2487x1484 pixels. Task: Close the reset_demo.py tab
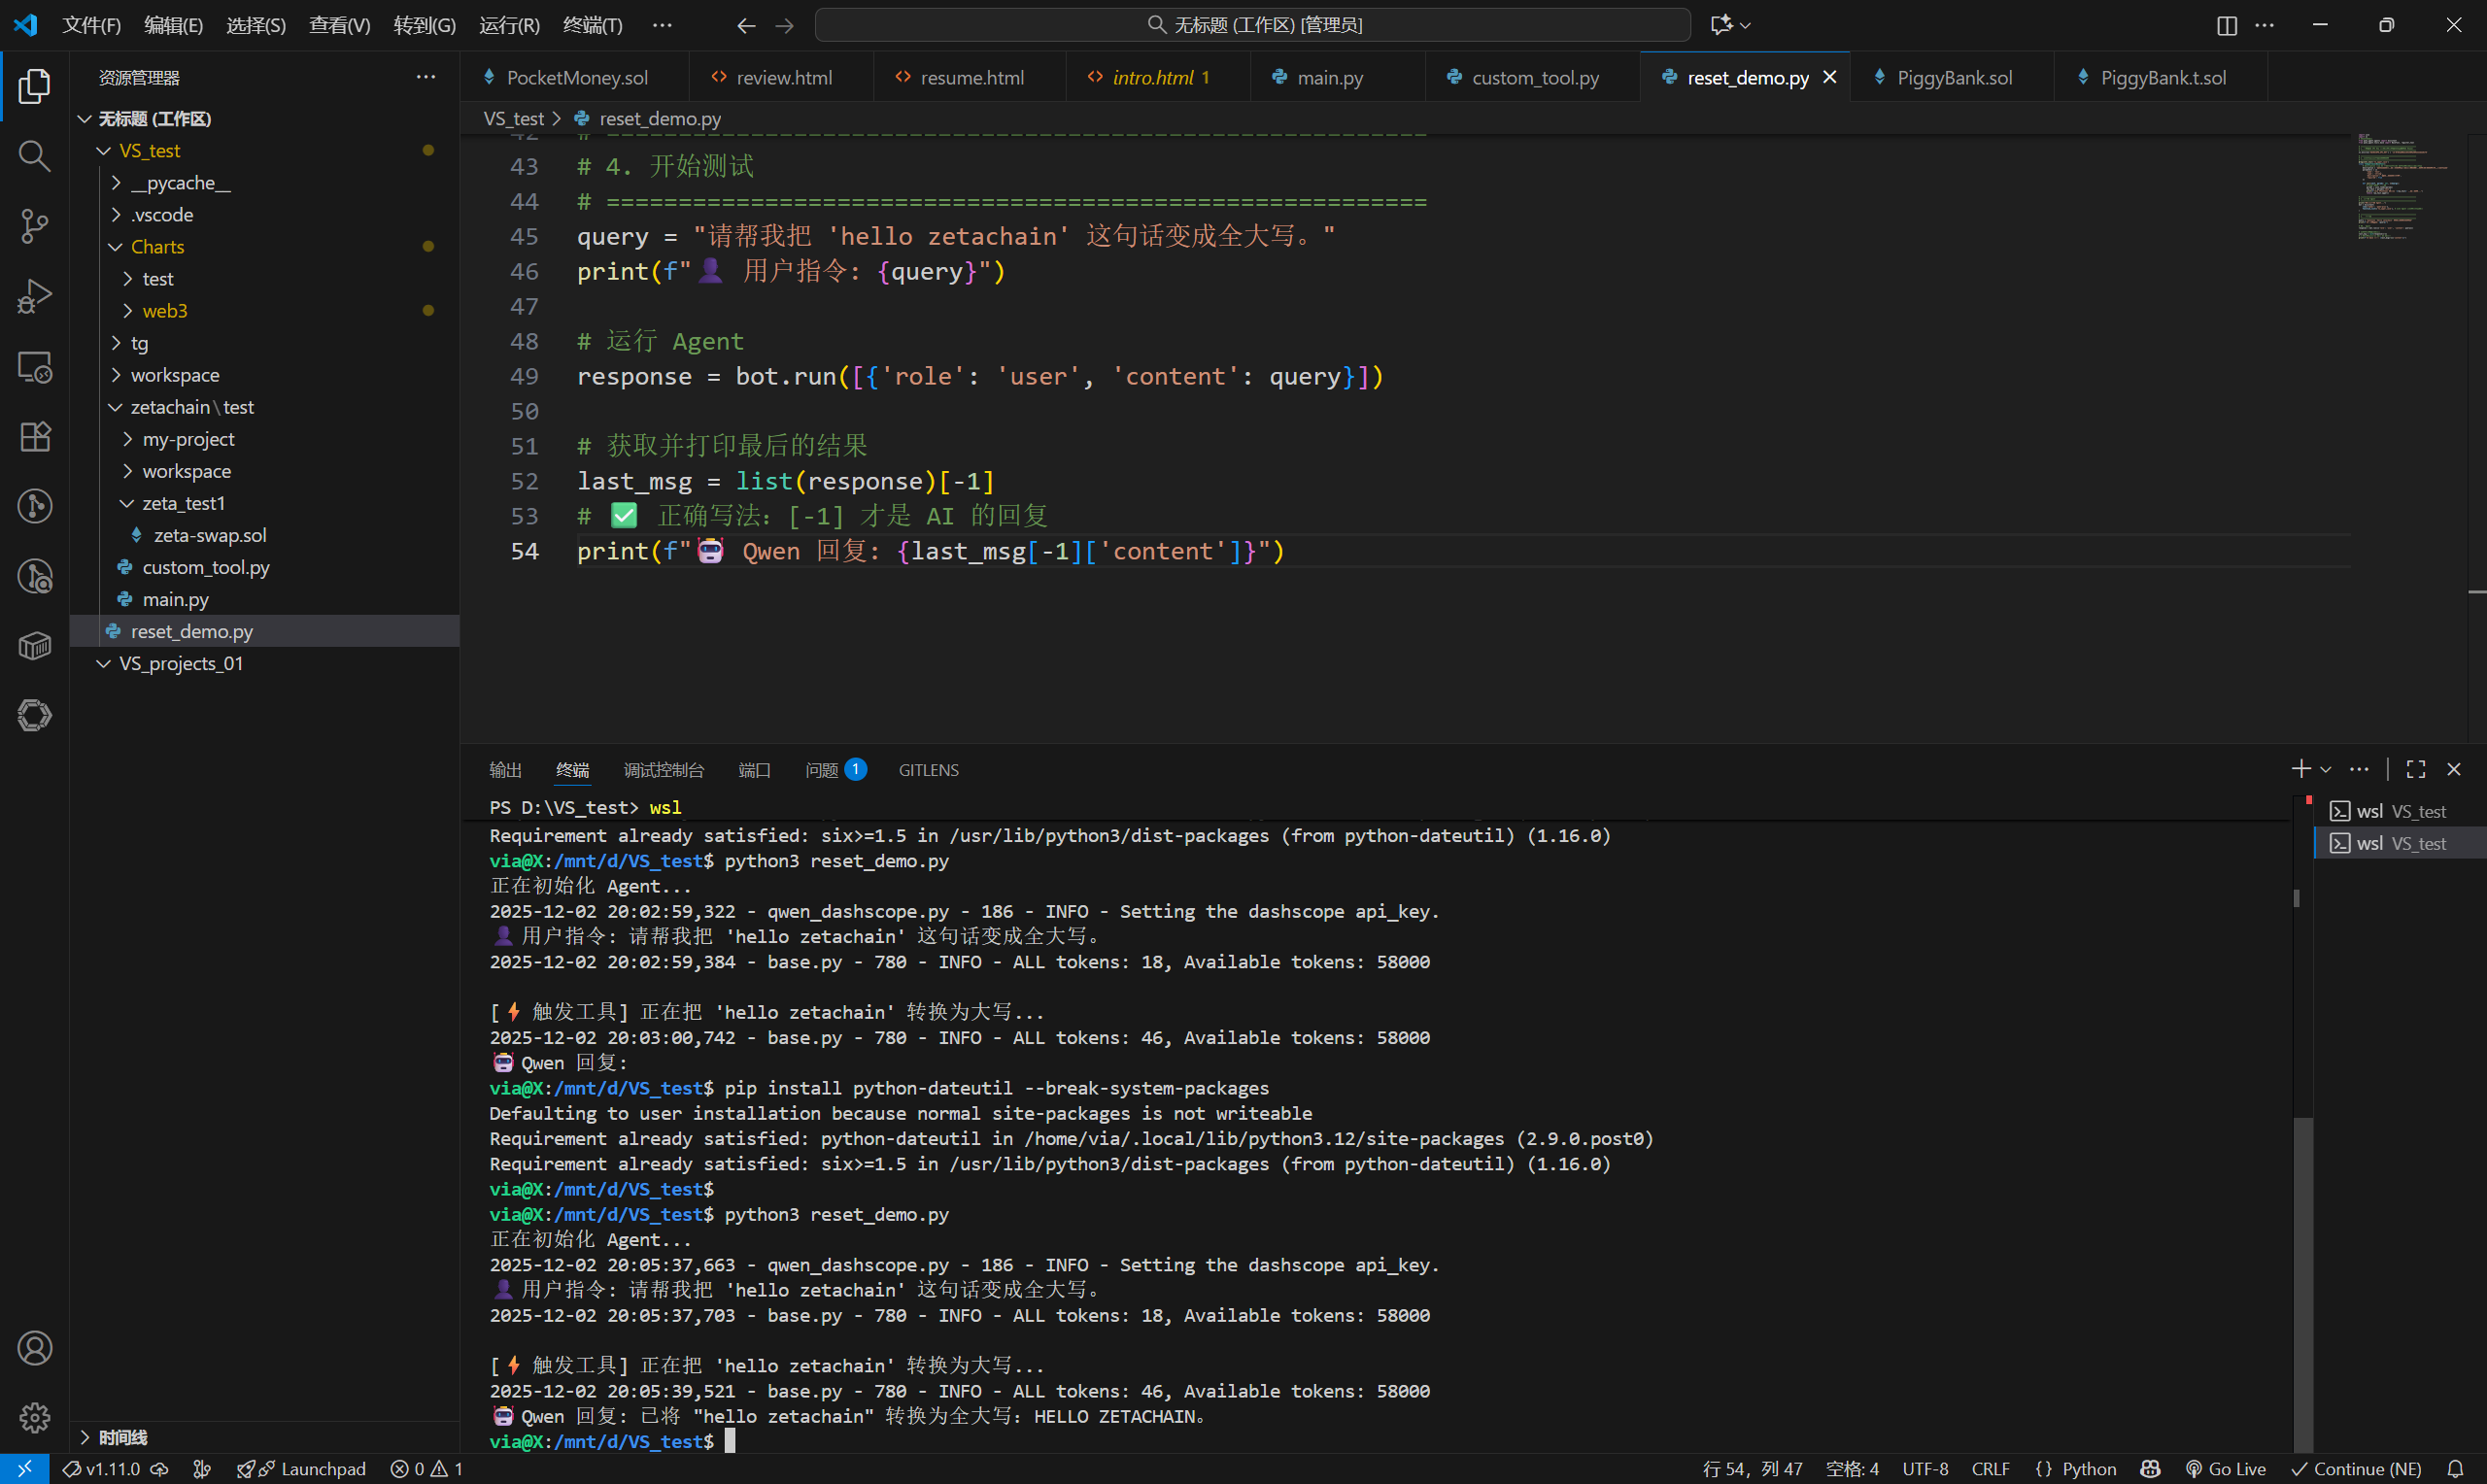click(x=1830, y=77)
